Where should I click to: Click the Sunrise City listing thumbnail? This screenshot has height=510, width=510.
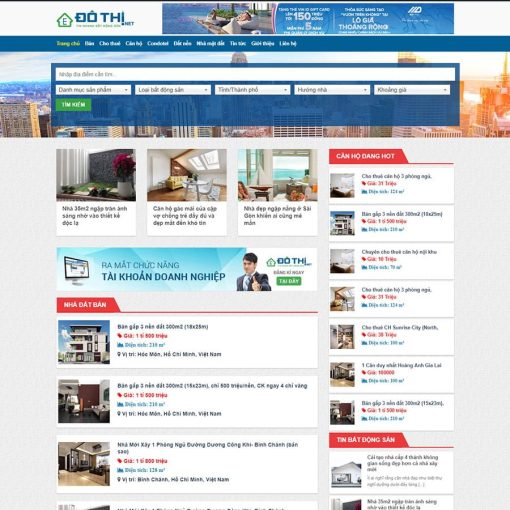pos(342,337)
